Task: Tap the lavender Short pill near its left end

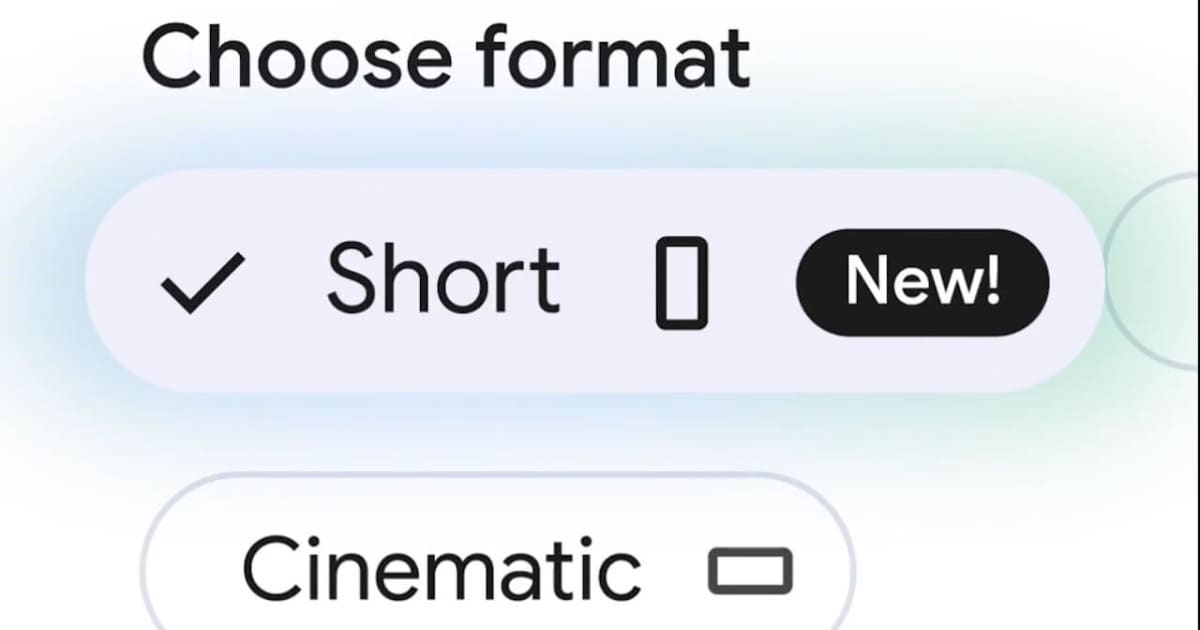Action: click(x=125, y=283)
